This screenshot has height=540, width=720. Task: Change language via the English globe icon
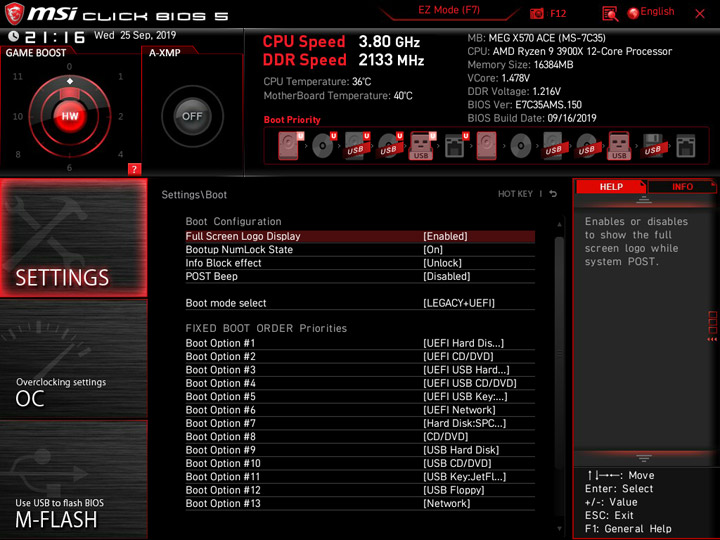tap(651, 12)
